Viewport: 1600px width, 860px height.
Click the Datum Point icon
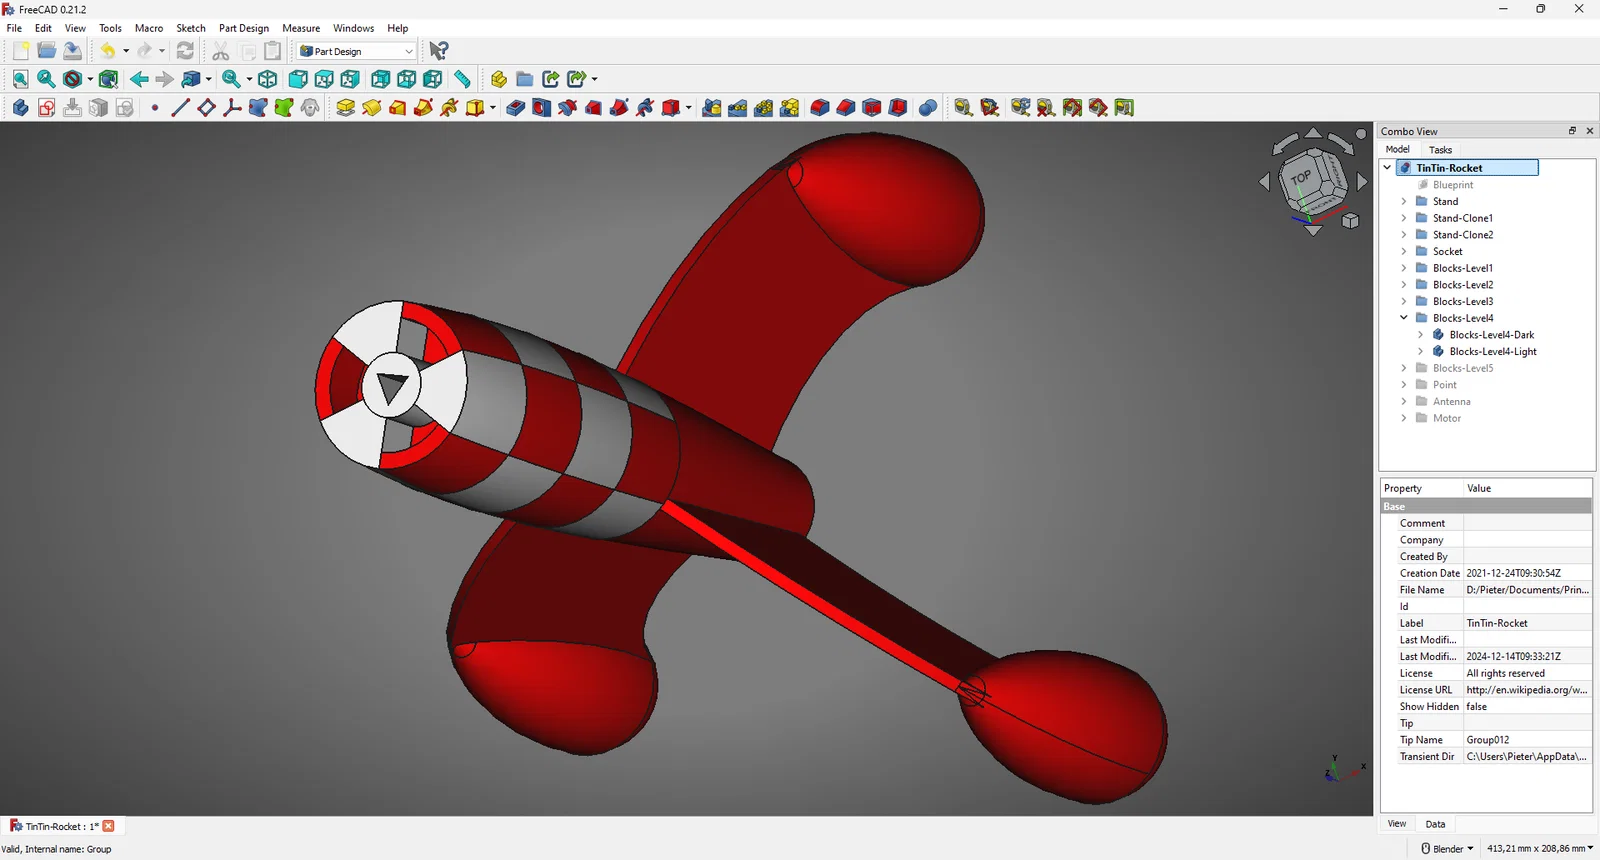[x=155, y=108]
